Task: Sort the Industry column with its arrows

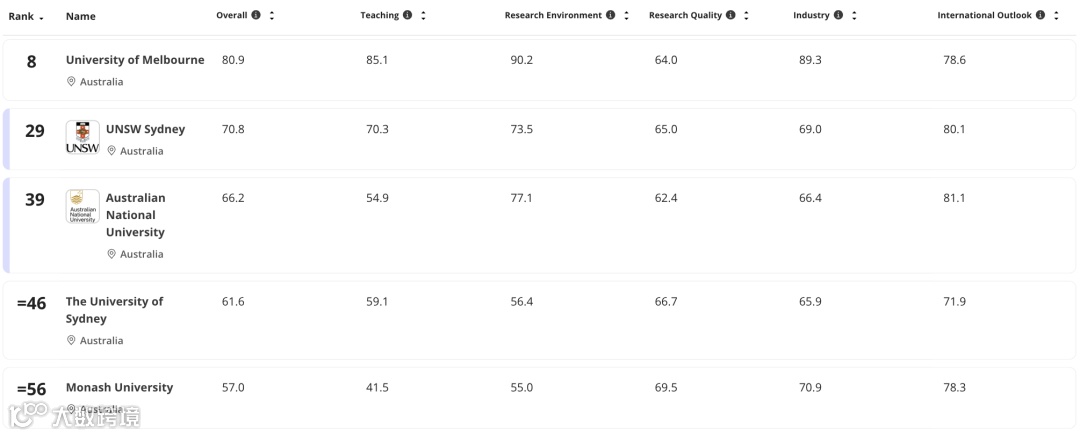Action: click(854, 16)
